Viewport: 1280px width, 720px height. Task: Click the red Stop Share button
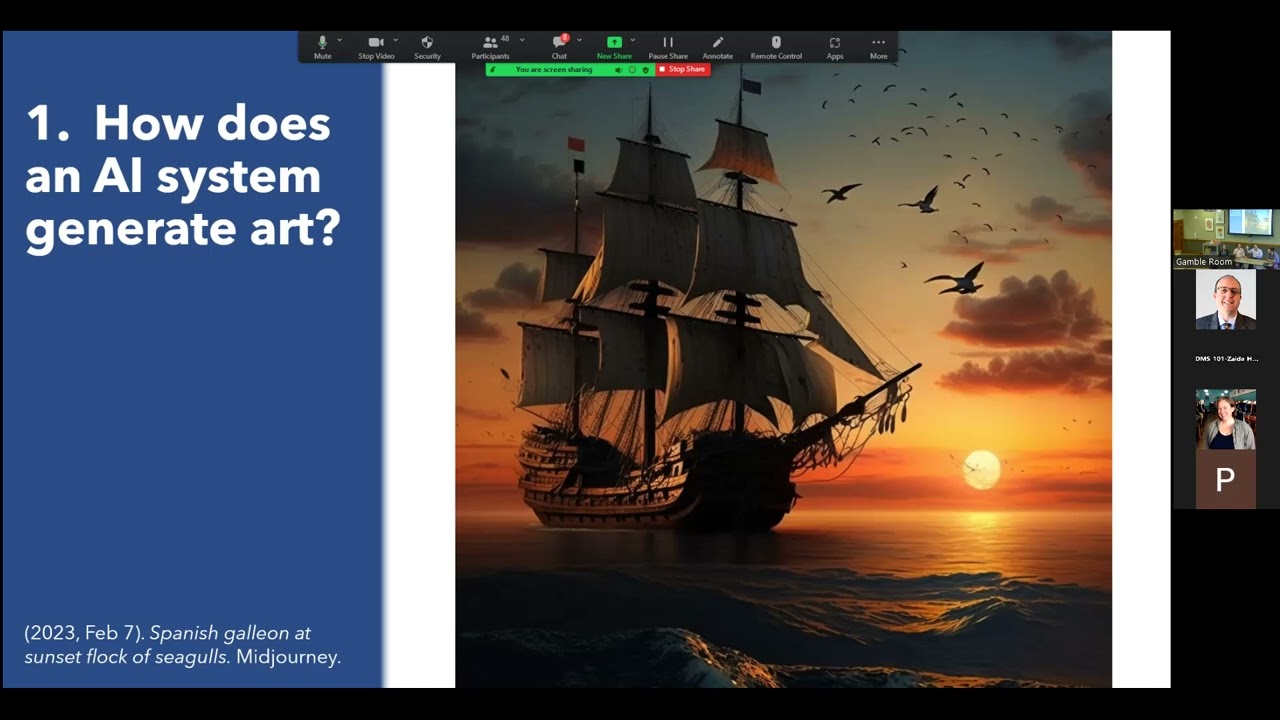(683, 70)
